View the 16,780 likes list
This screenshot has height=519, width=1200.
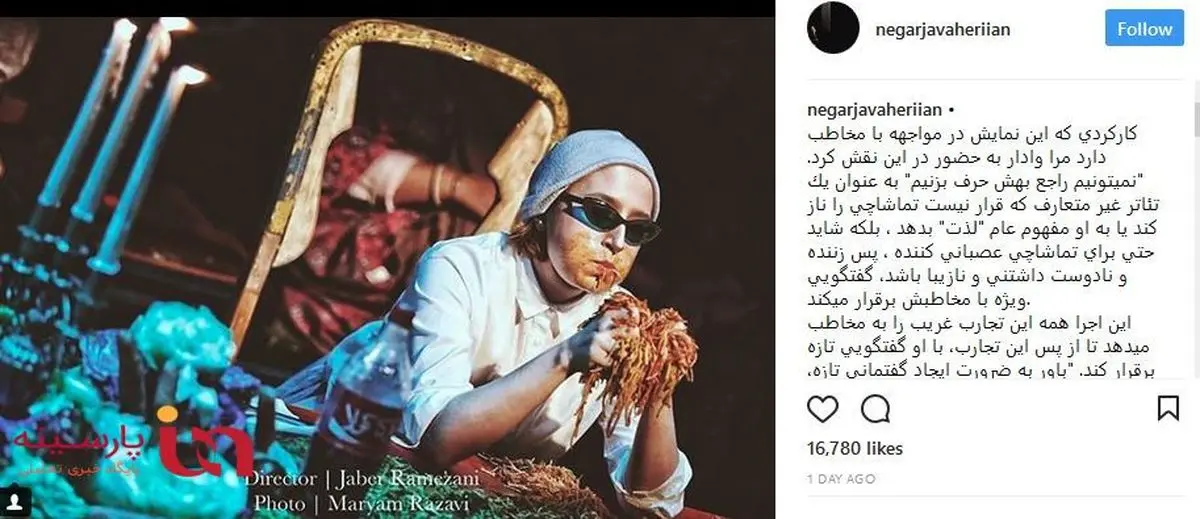click(854, 448)
